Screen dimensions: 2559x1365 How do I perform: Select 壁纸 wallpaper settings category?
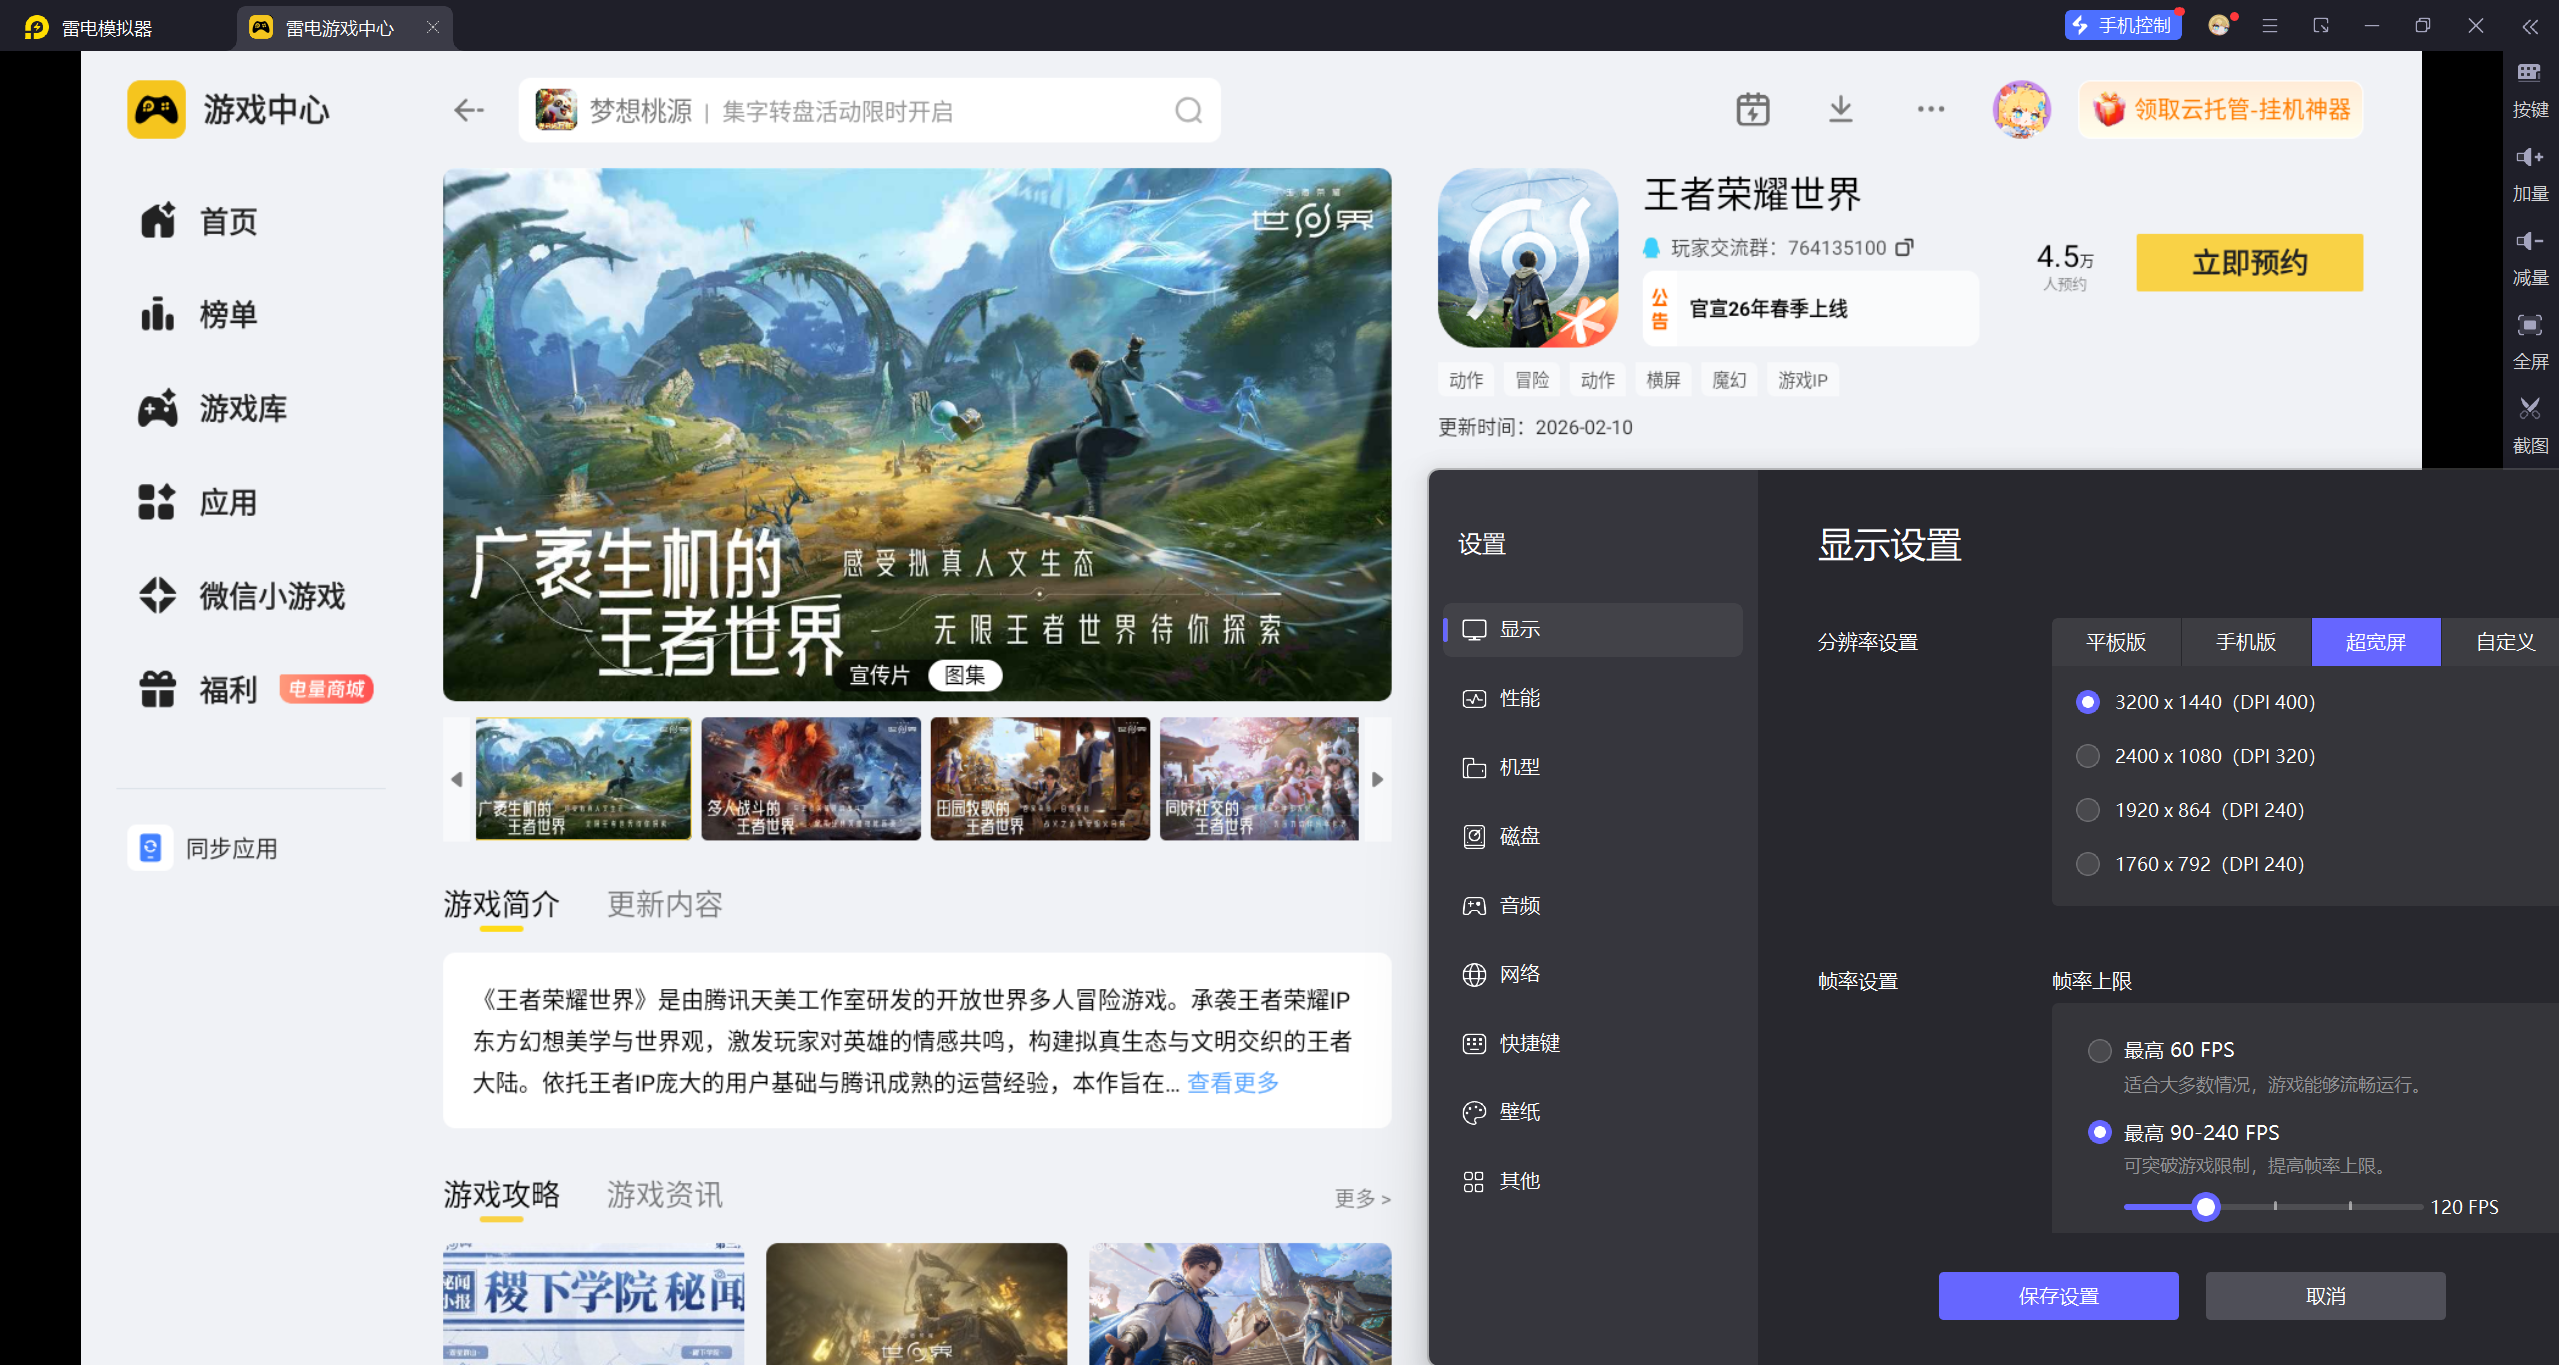coord(1592,1112)
